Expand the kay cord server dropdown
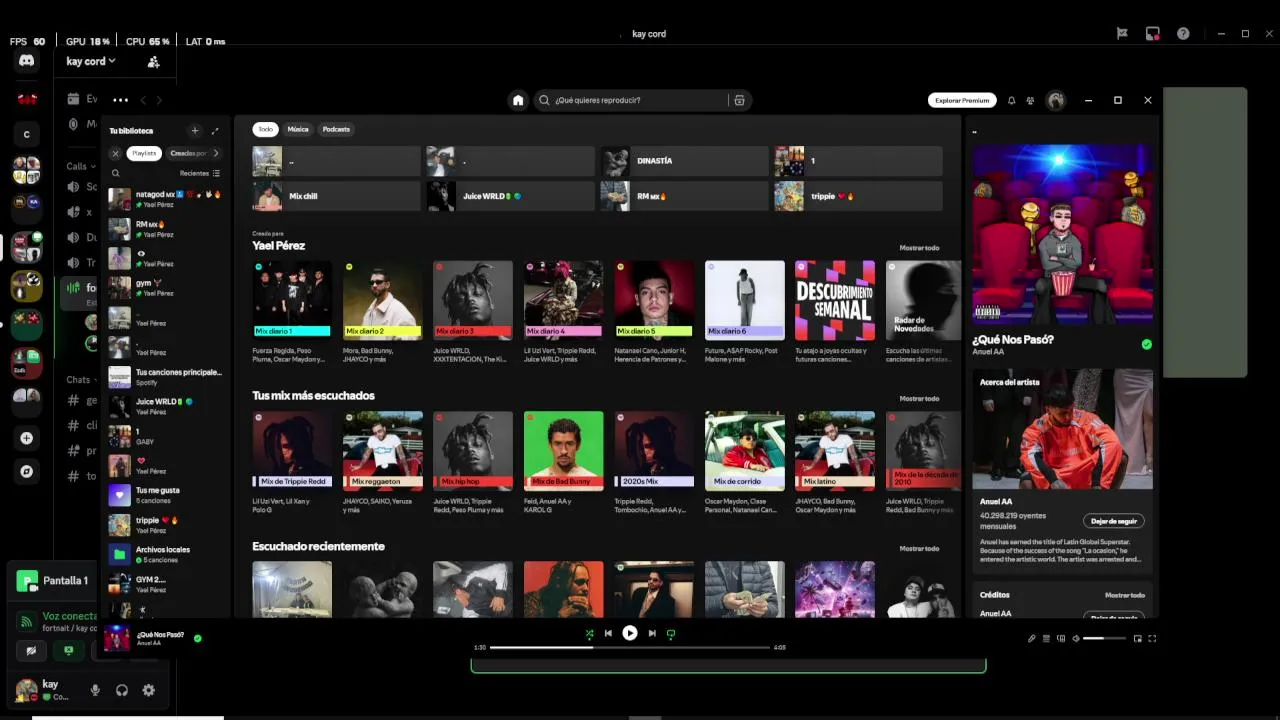 [90, 62]
